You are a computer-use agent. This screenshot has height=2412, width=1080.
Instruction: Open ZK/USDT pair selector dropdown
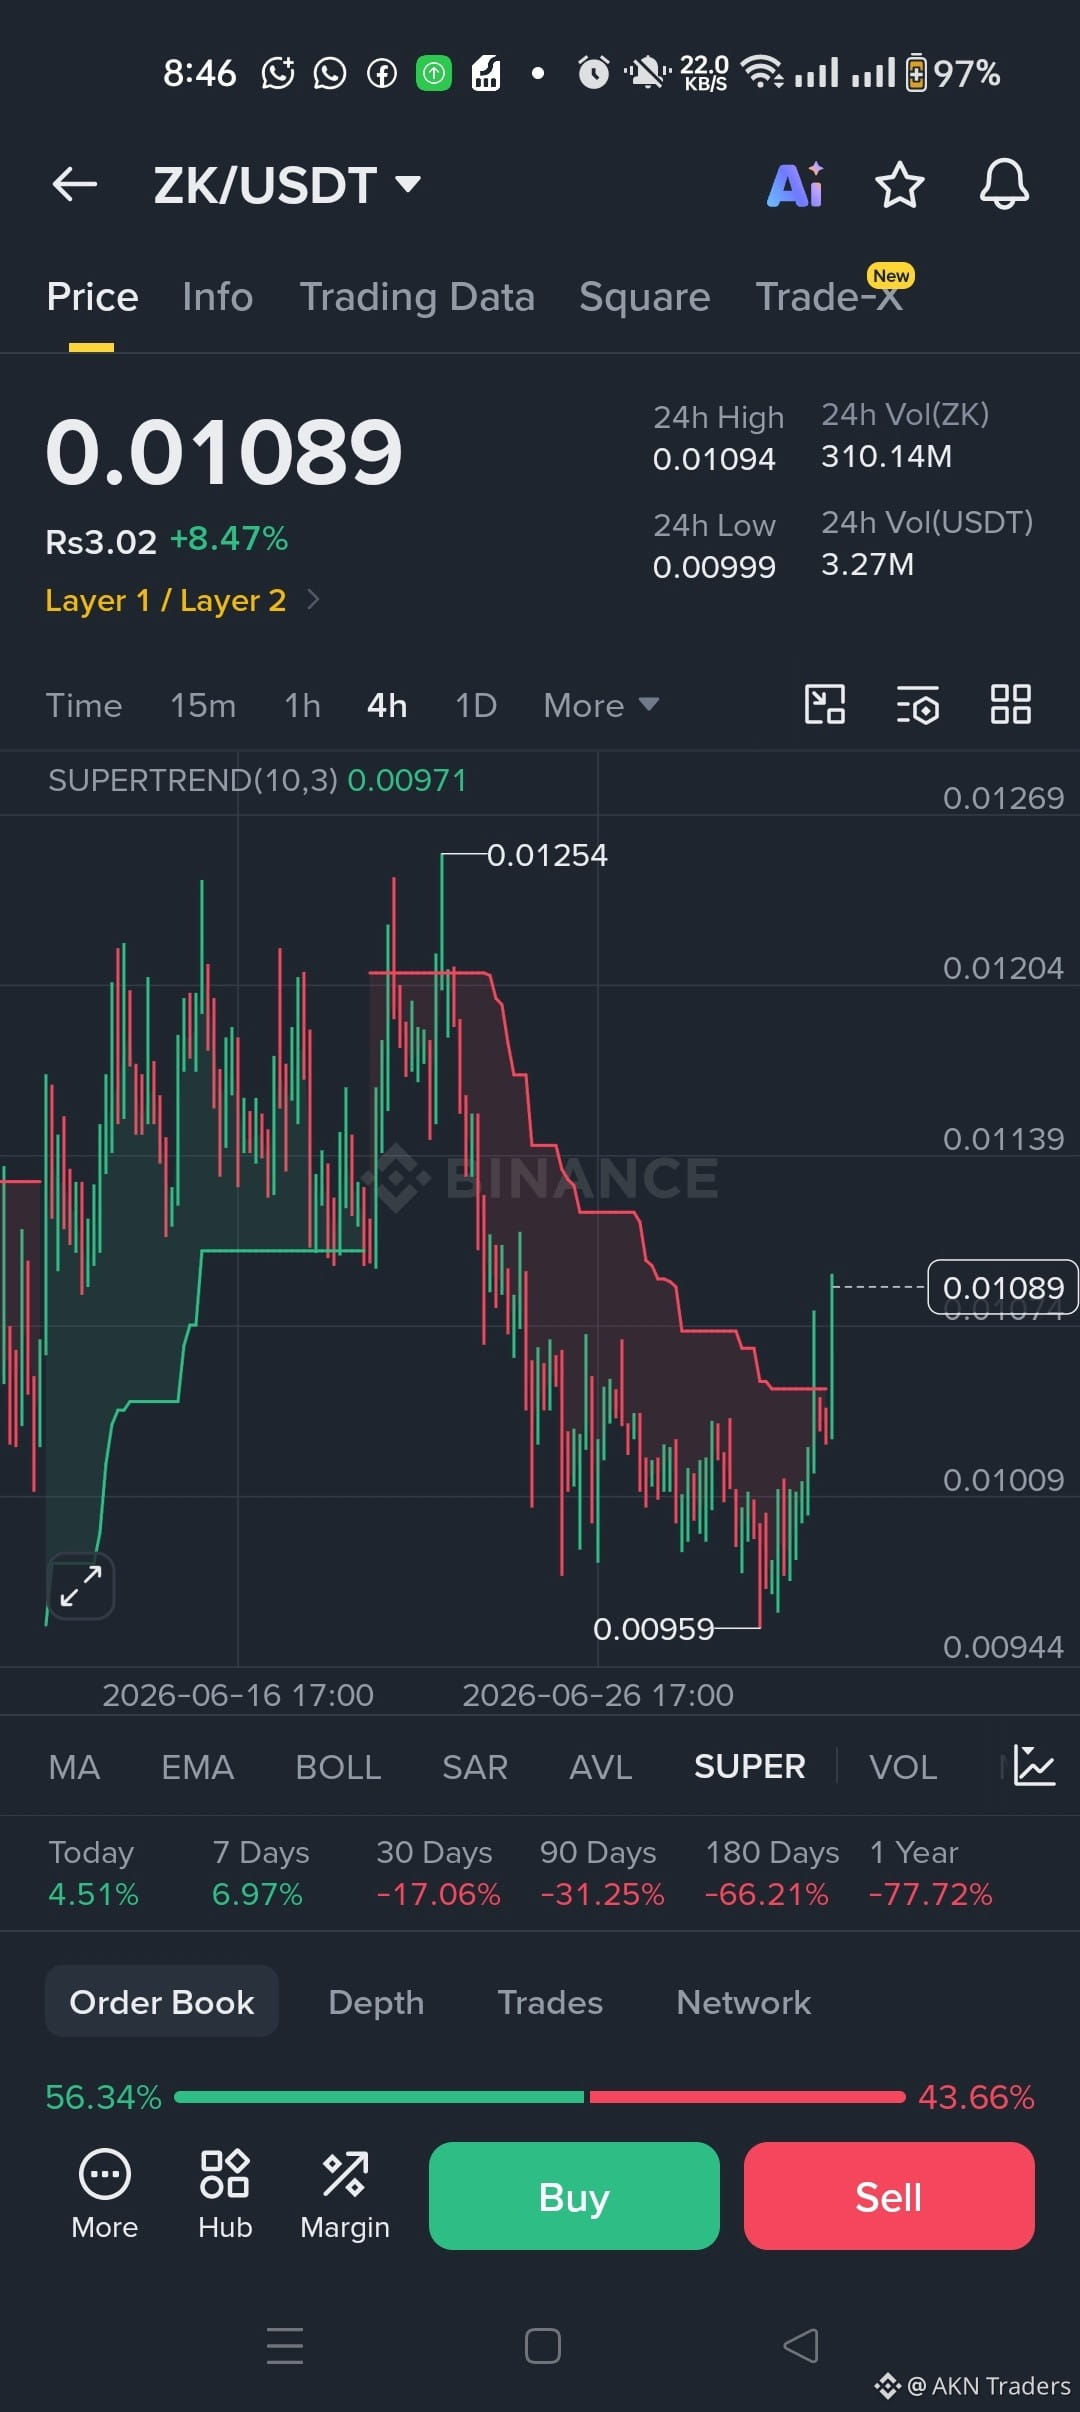287,185
